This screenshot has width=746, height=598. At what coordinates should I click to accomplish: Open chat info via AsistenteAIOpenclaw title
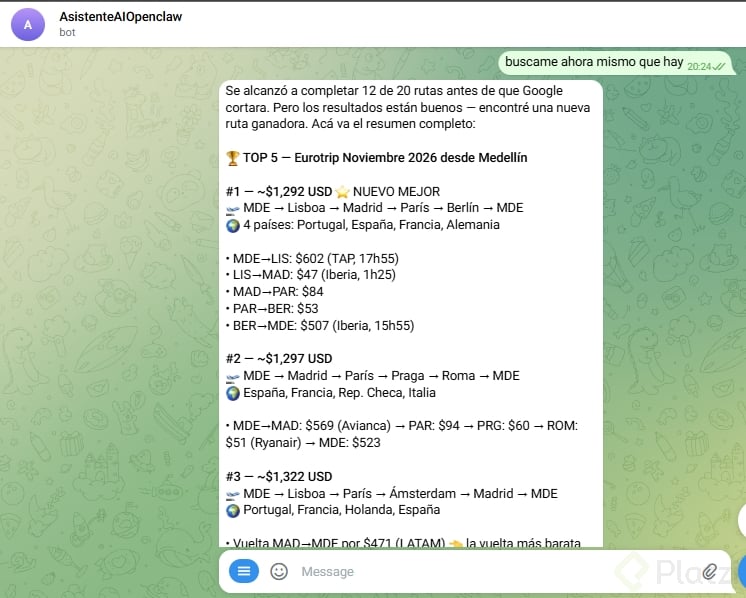click(121, 17)
